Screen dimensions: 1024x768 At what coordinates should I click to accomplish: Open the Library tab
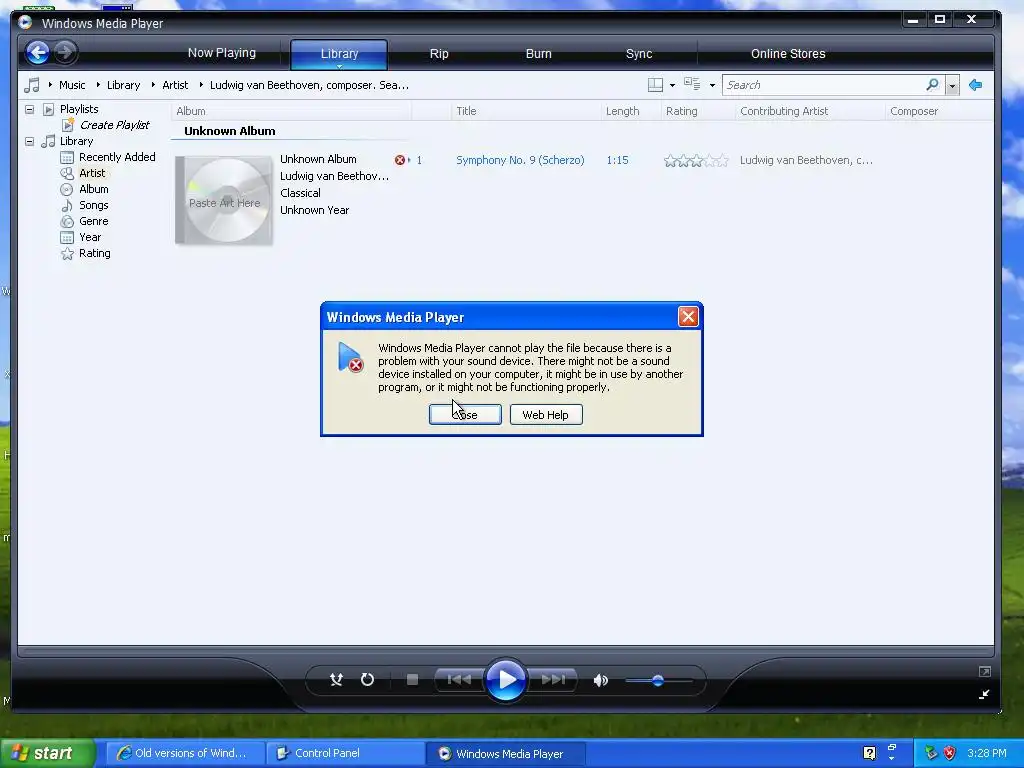pyautogui.click(x=339, y=54)
